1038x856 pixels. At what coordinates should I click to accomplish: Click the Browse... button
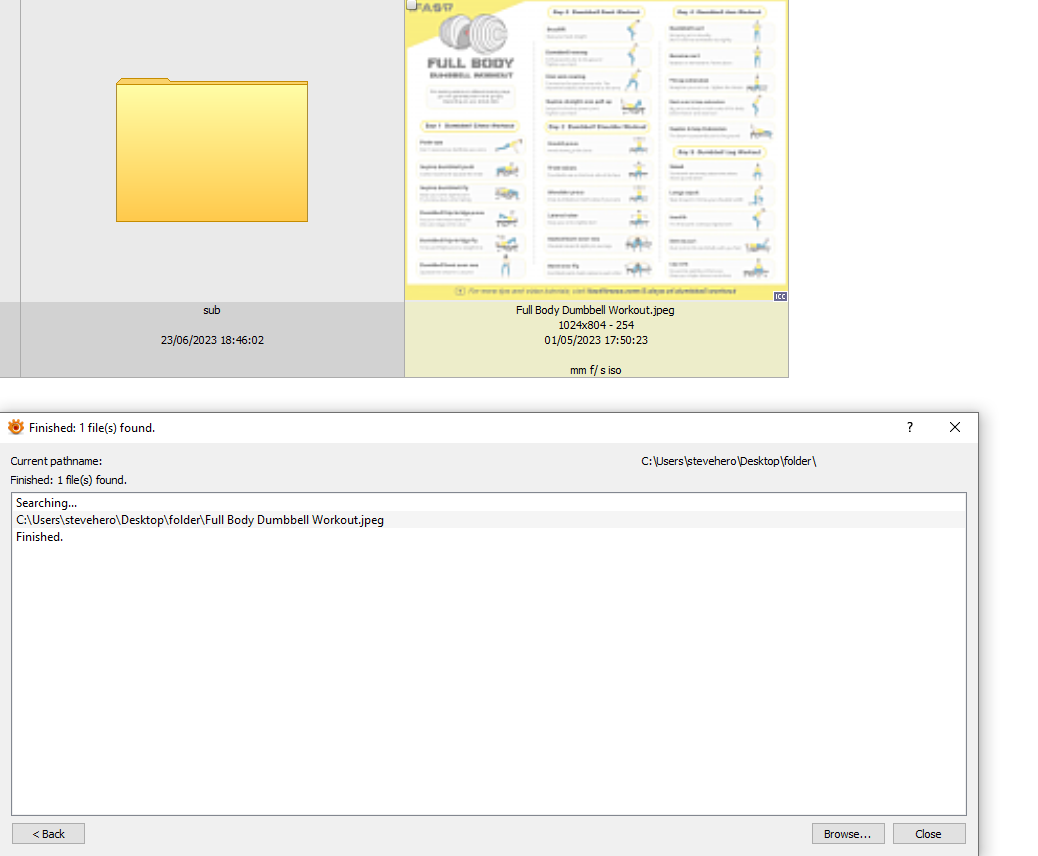pos(848,834)
